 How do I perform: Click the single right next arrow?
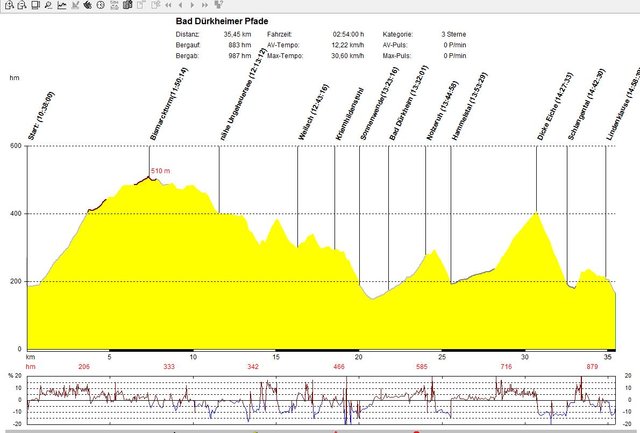[x=192, y=5]
